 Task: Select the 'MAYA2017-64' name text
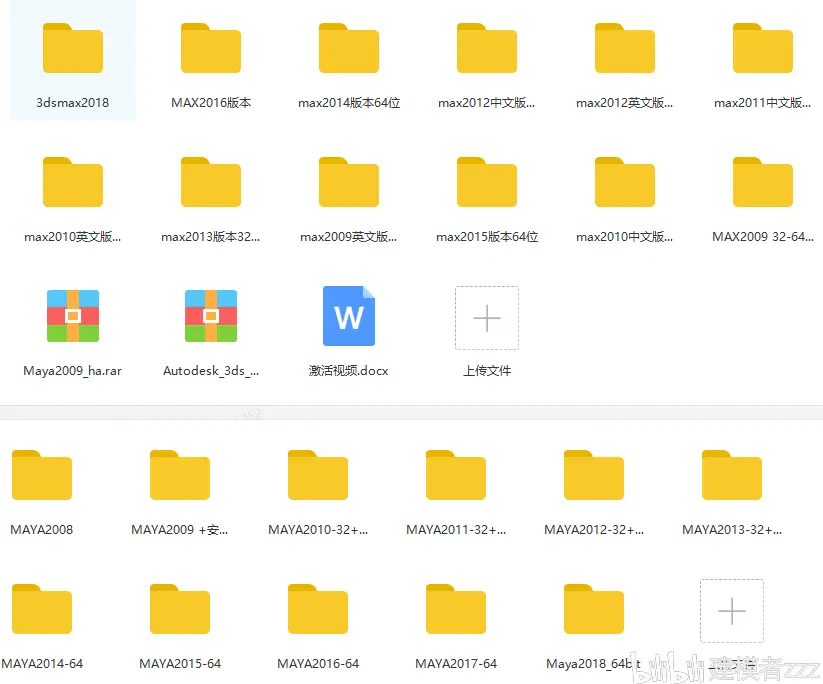pyautogui.click(x=456, y=664)
